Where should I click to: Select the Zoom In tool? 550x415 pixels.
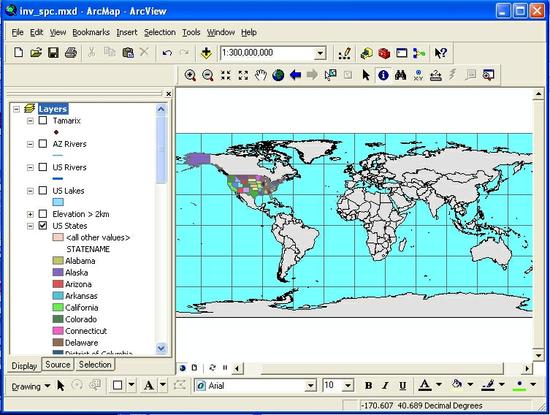(x=190, y=75)
